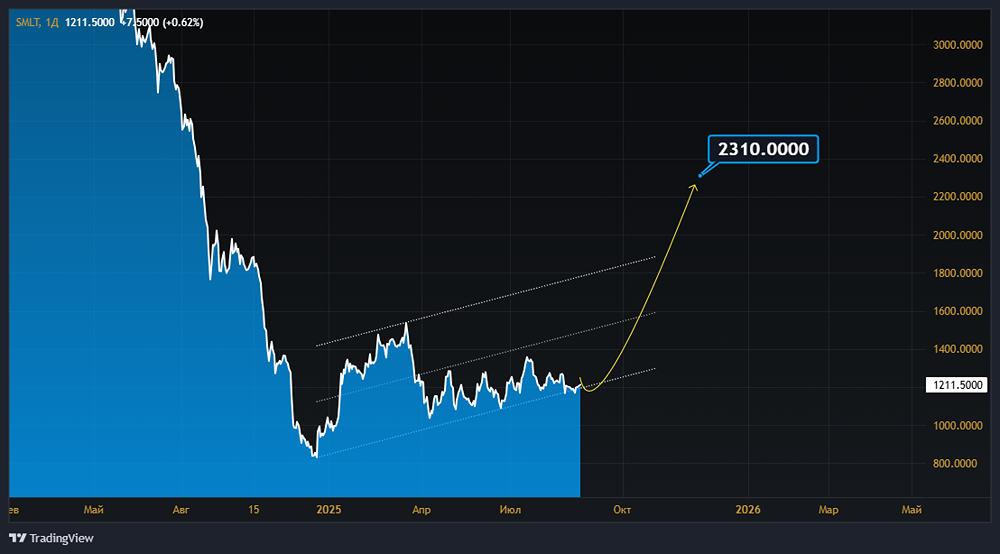This screenshot has height=554, width=1000.
Task: Click the 3000.0000 price axis label
Action: pyautogui.click(x=957, y=45)
